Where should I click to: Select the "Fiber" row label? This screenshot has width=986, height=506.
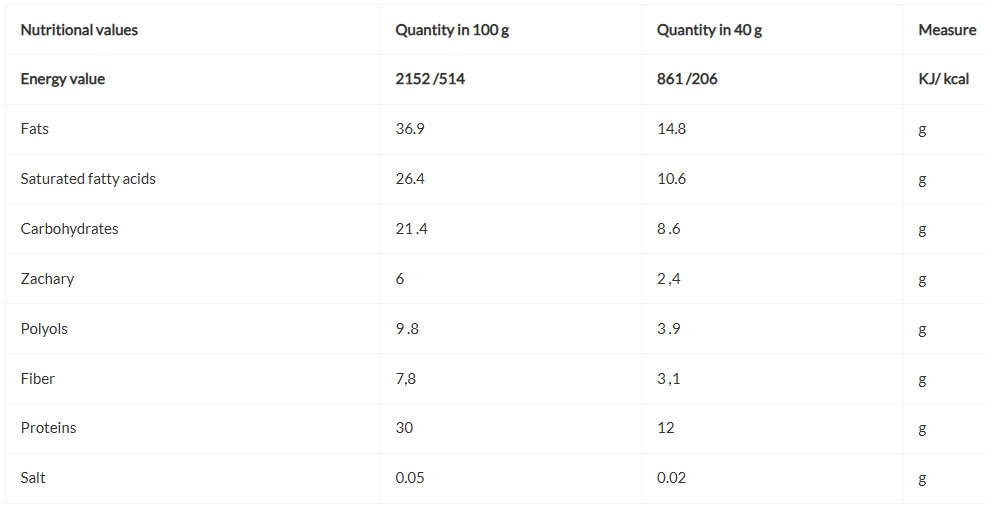pos(38,379)
